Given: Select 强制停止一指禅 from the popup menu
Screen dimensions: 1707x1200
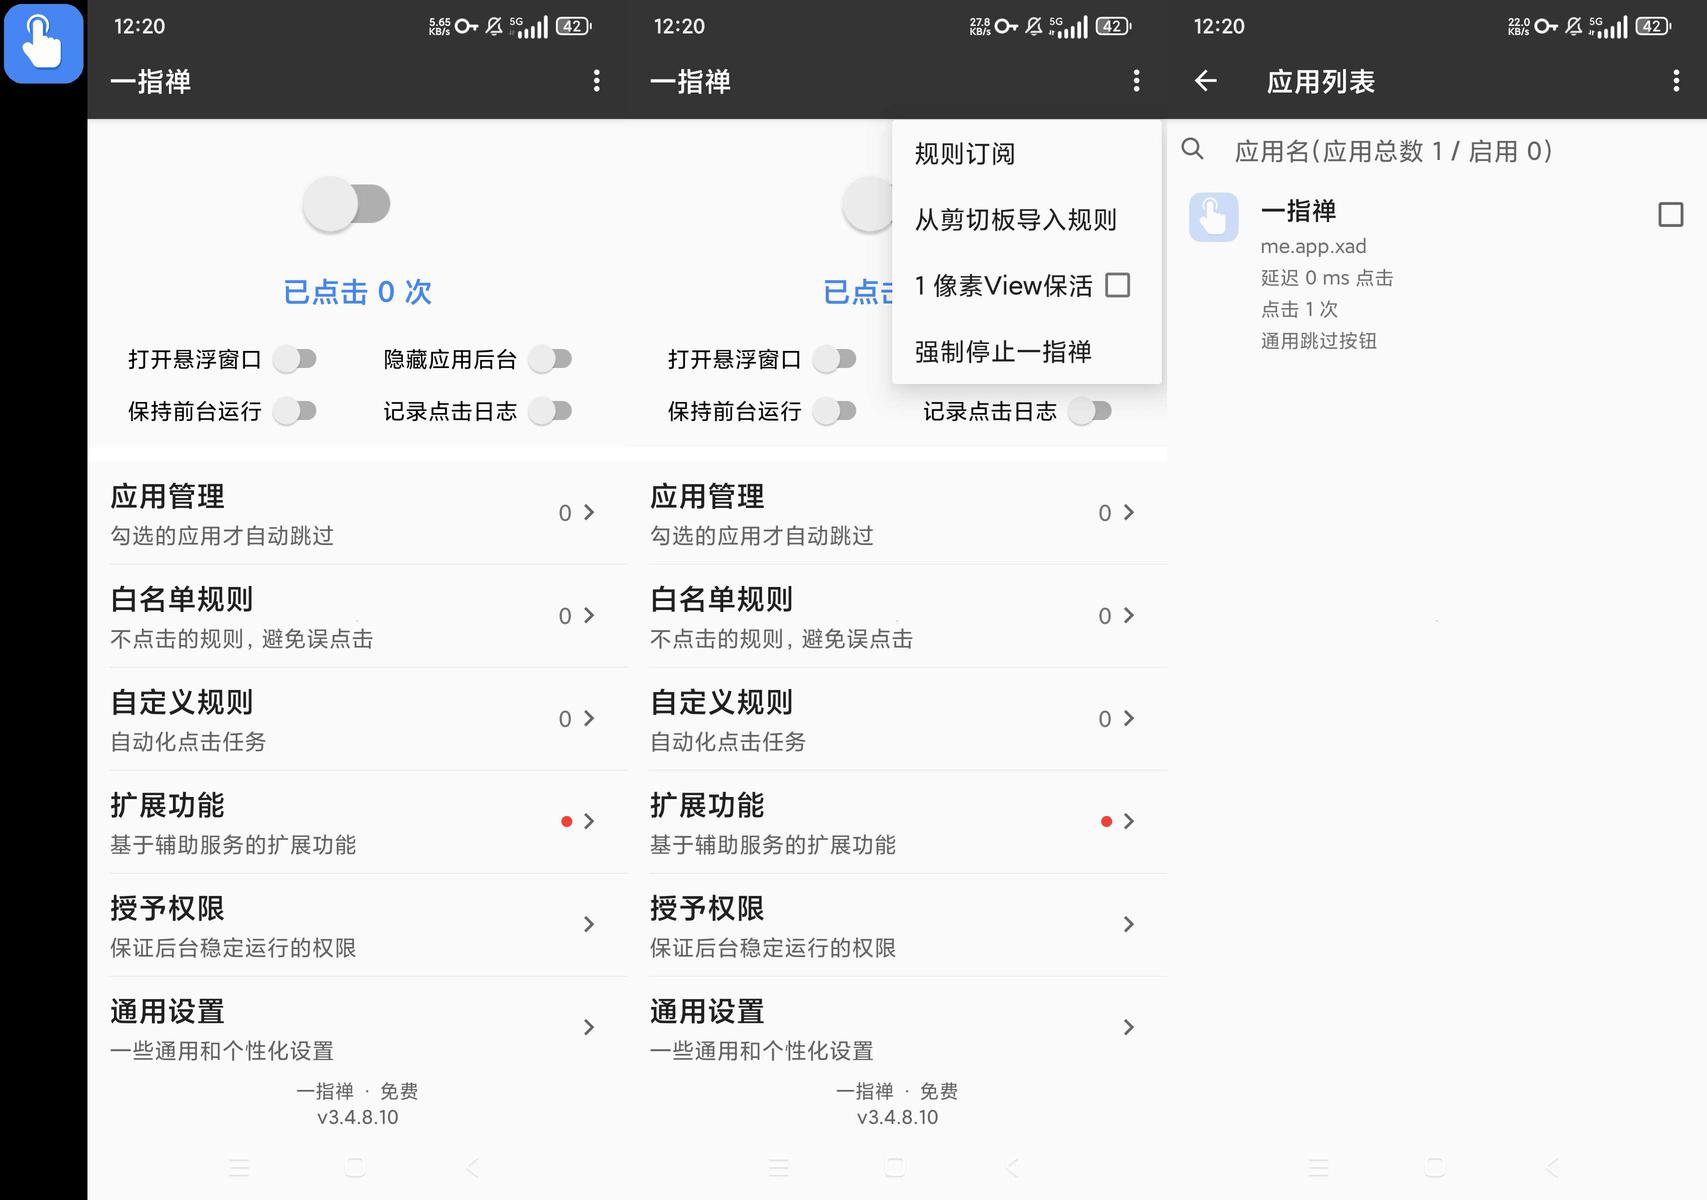Looking at the screenshot, I should click(1027, 352).
